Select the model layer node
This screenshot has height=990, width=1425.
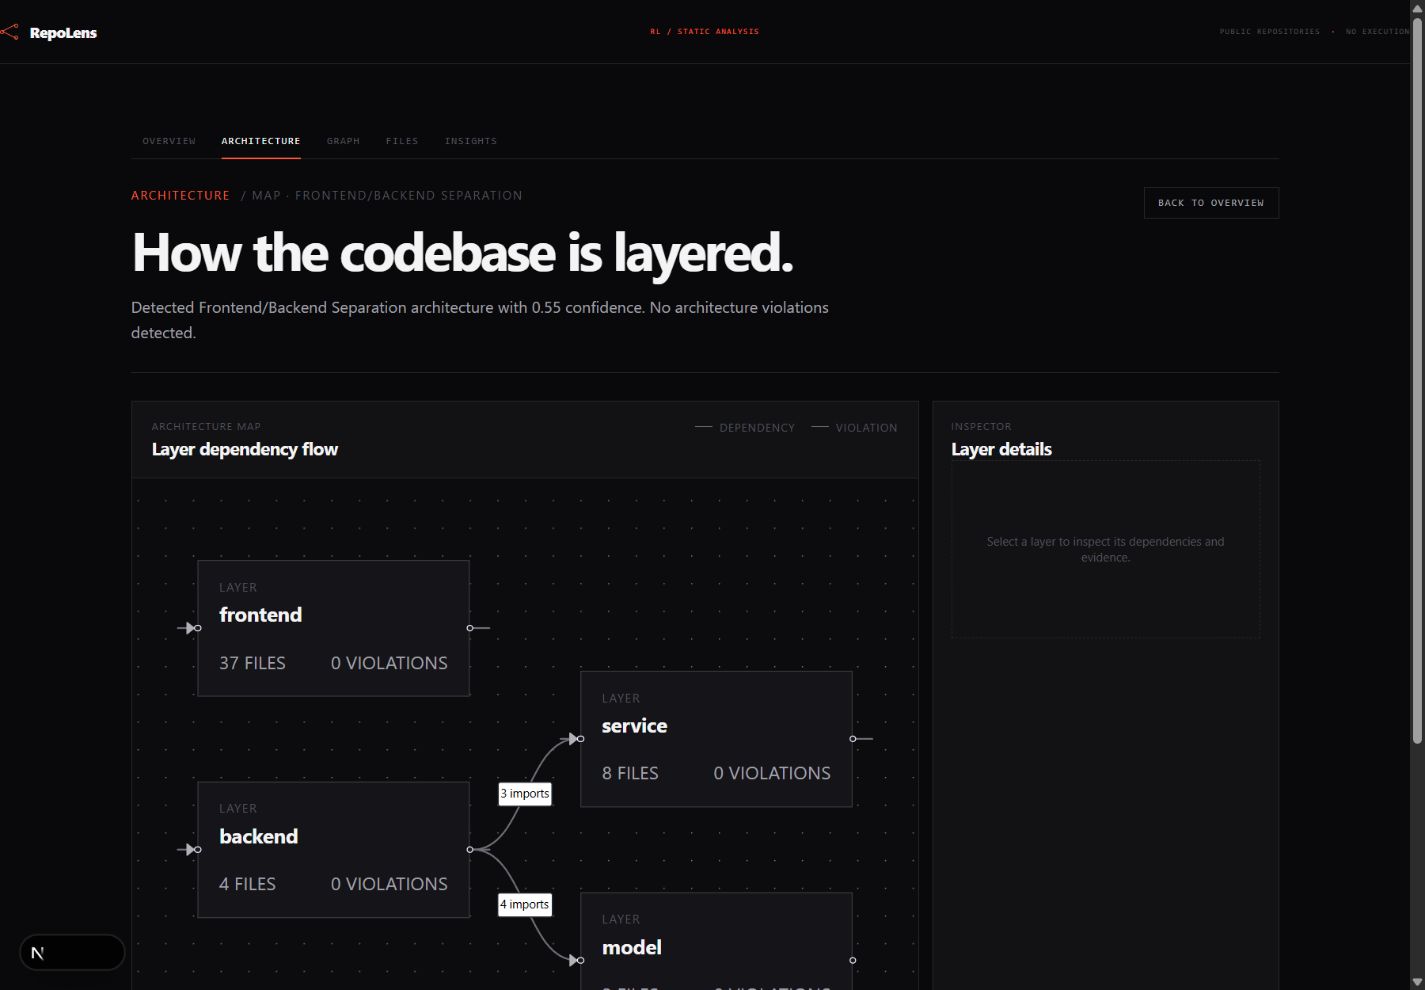click(716, 940)
